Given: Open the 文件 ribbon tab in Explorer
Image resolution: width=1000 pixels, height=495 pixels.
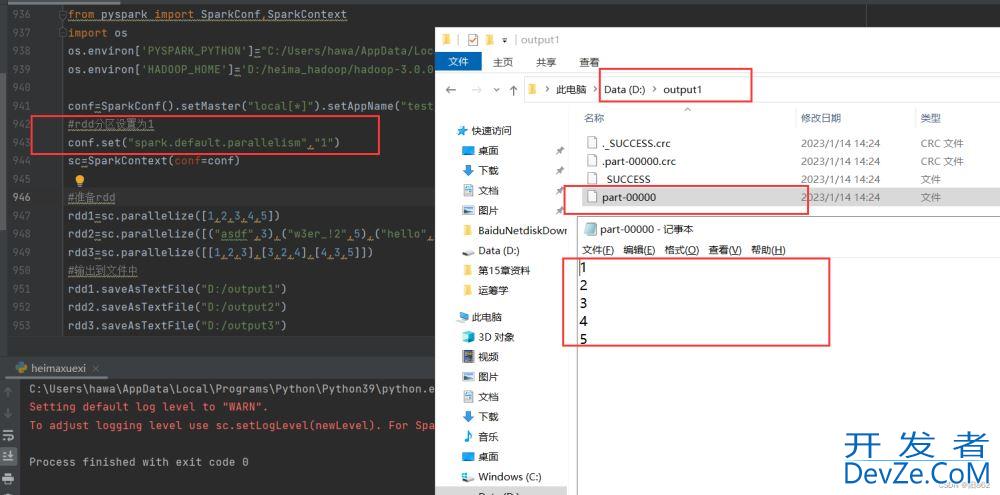Looking at the screenshot, I should (x=459, y=62).
